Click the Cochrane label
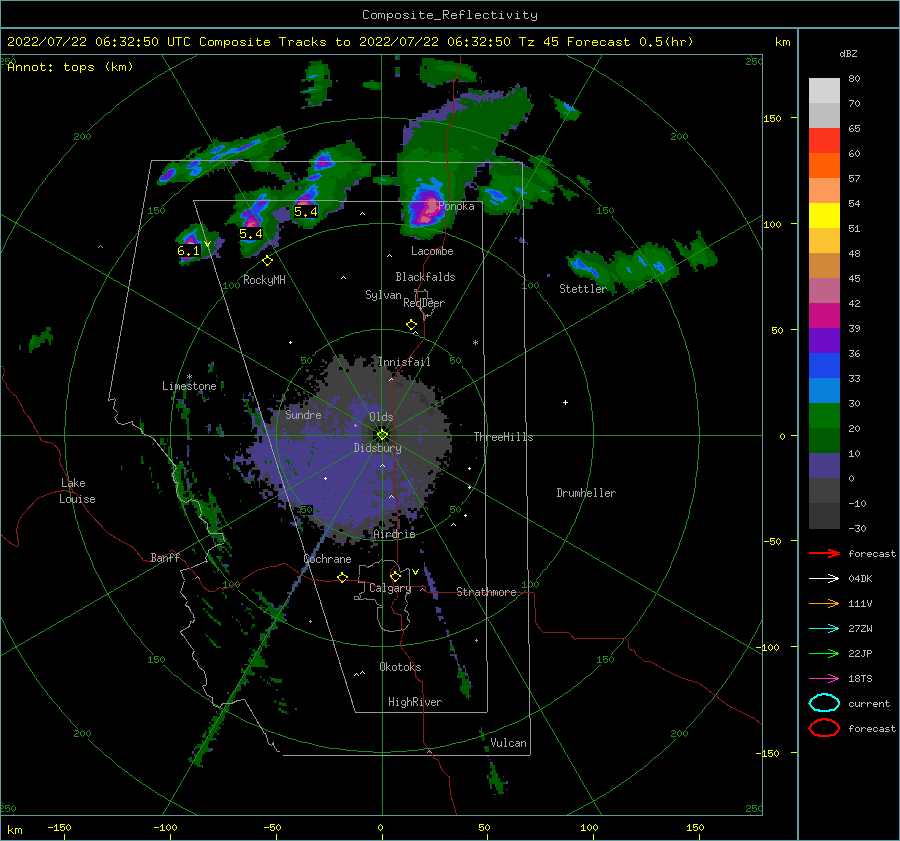 coord(327,559)
